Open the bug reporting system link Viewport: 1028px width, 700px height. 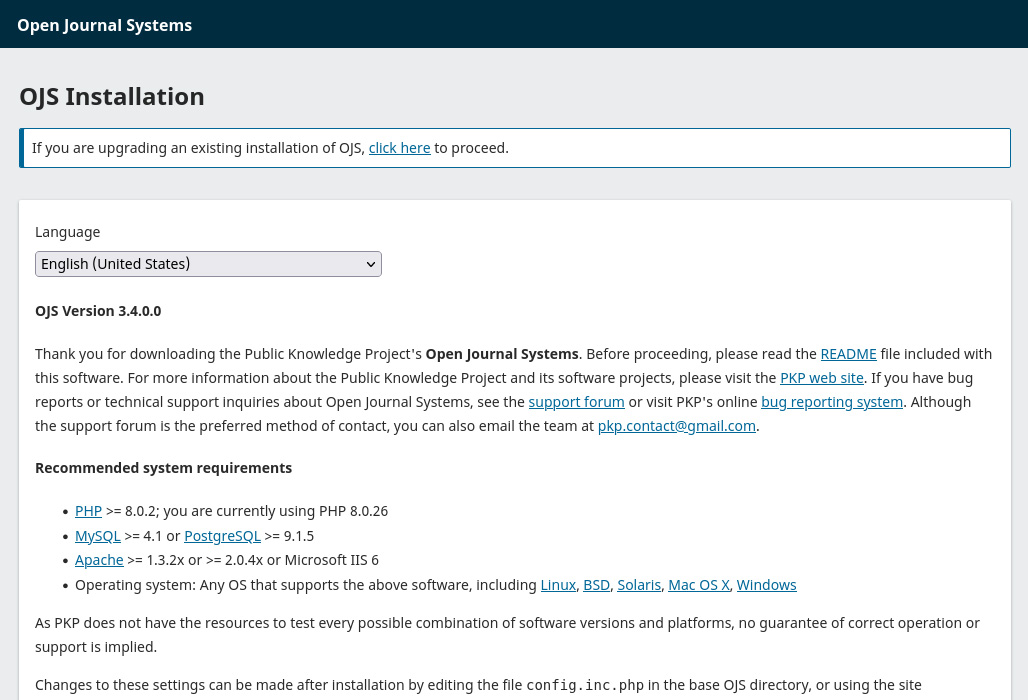click(x=831, y=402)
